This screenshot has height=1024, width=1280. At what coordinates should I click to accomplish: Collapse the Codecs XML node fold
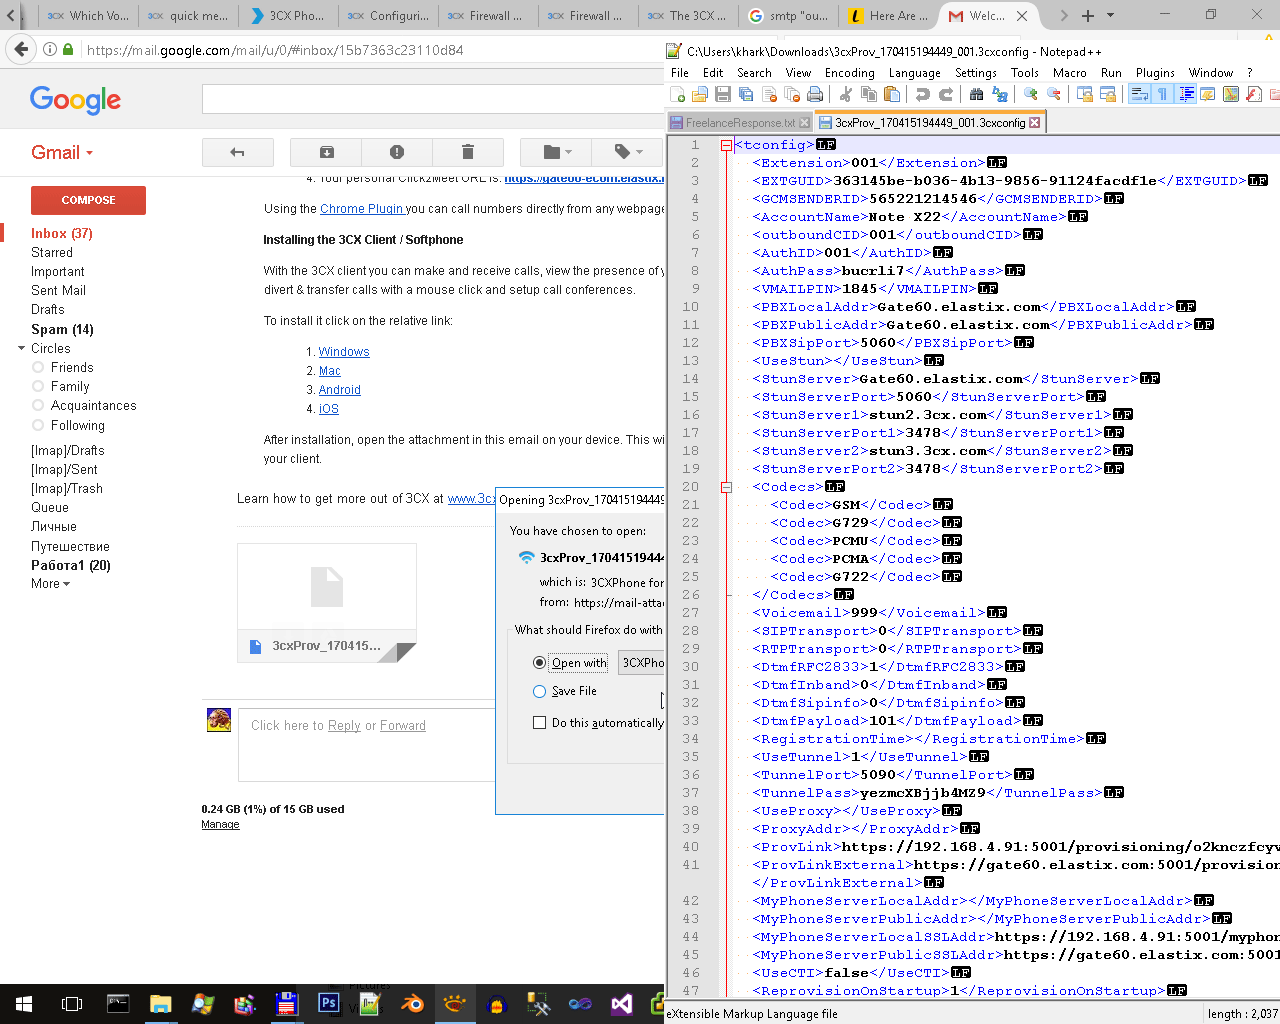click(x=726, y=487)
